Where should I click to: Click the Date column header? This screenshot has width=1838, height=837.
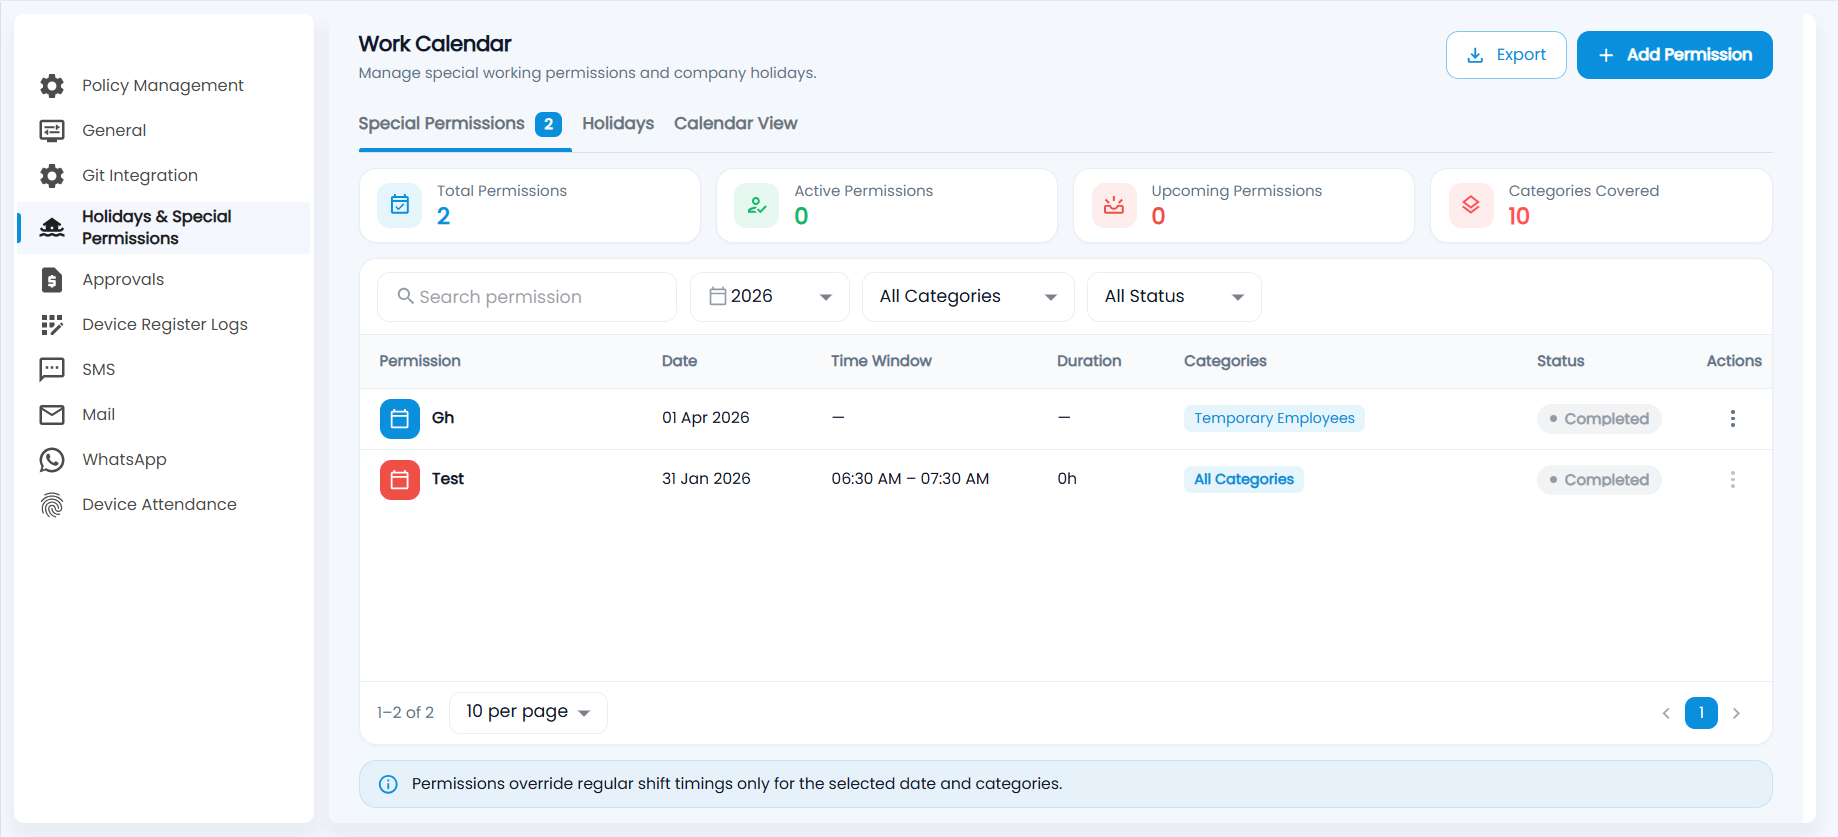click(x=679, y=361)
